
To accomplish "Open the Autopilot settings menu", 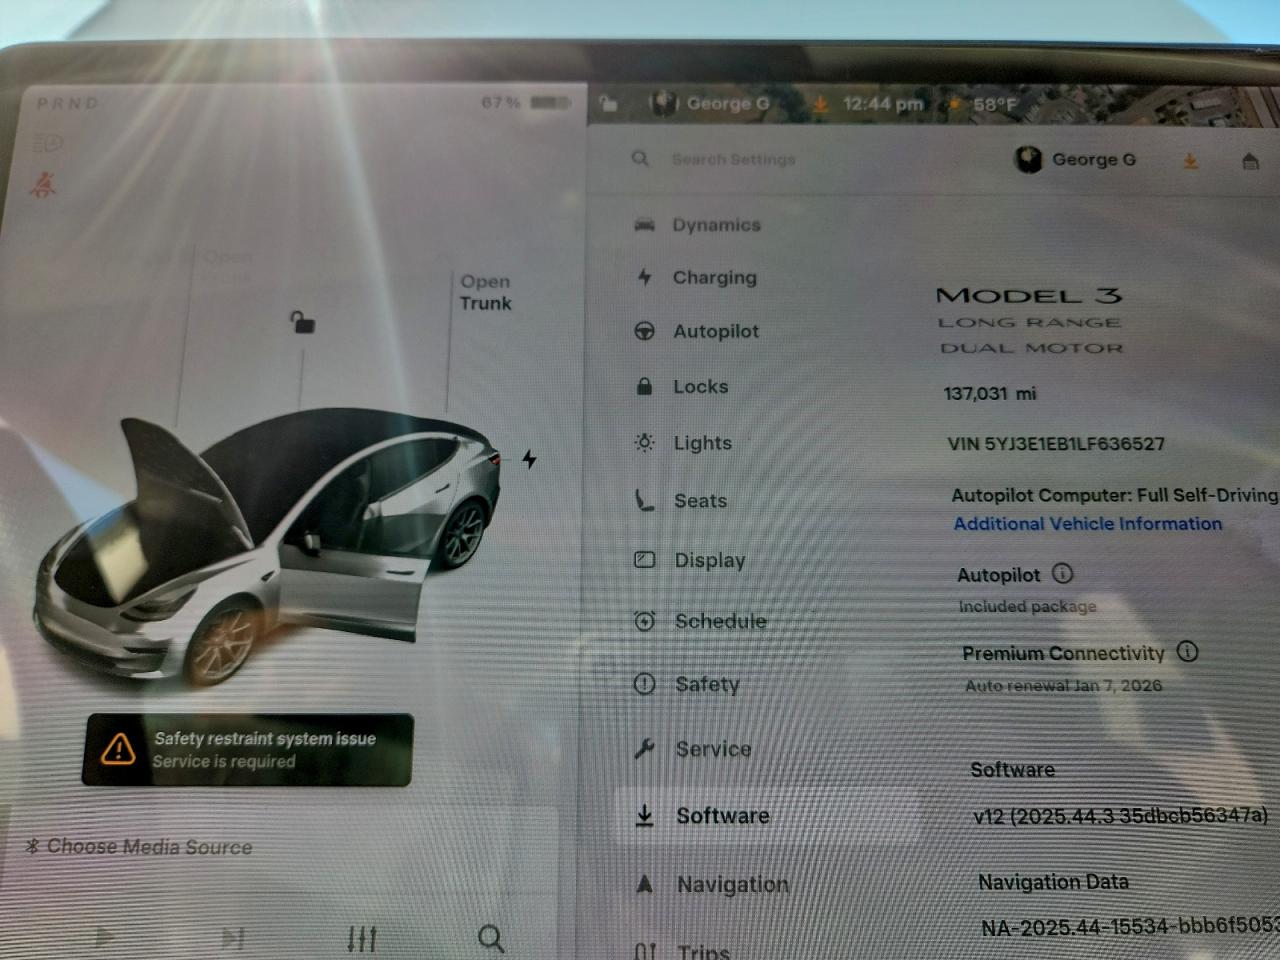I will tap(697, 331).
